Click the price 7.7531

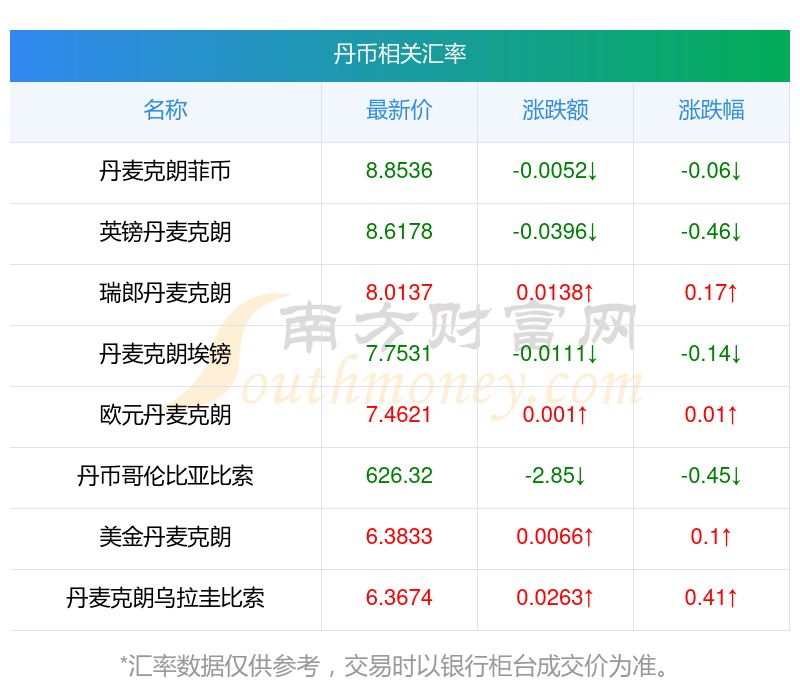click(399, 354)
